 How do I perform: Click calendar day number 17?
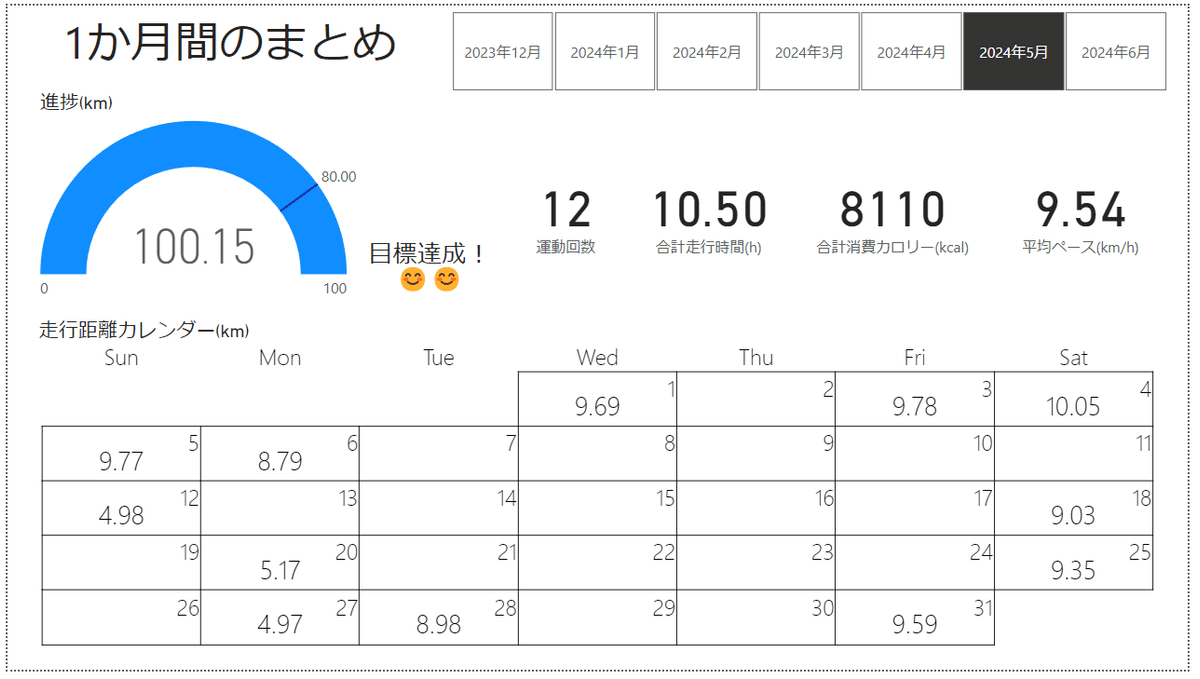point(983,498)
